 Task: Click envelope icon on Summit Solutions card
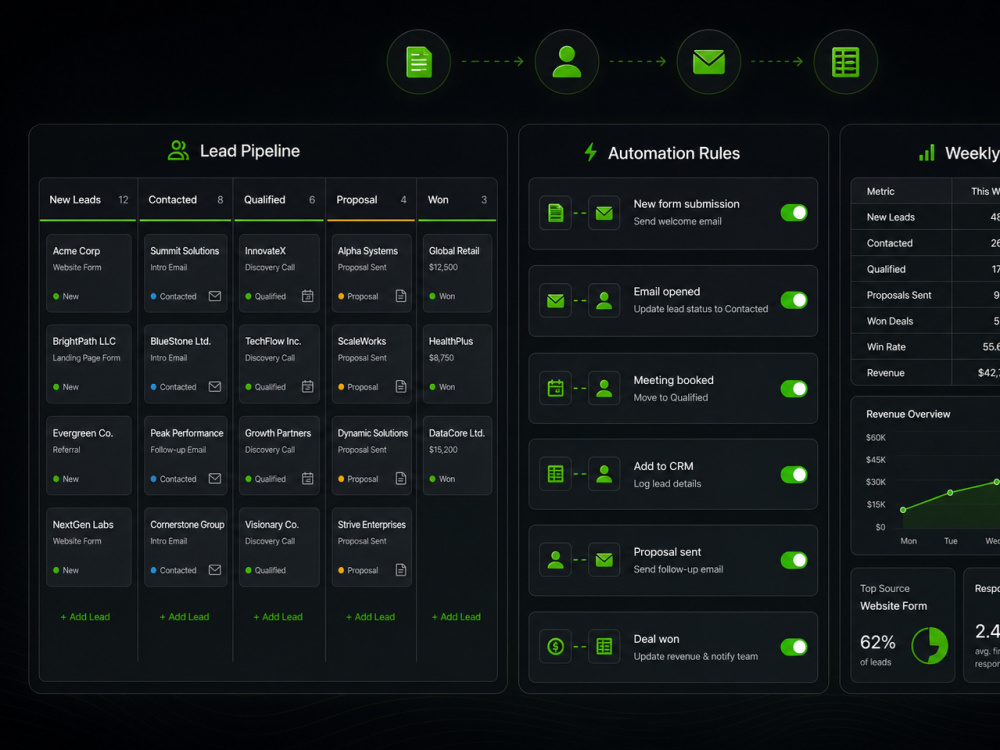pyautogui.click(x=215, y=296)
